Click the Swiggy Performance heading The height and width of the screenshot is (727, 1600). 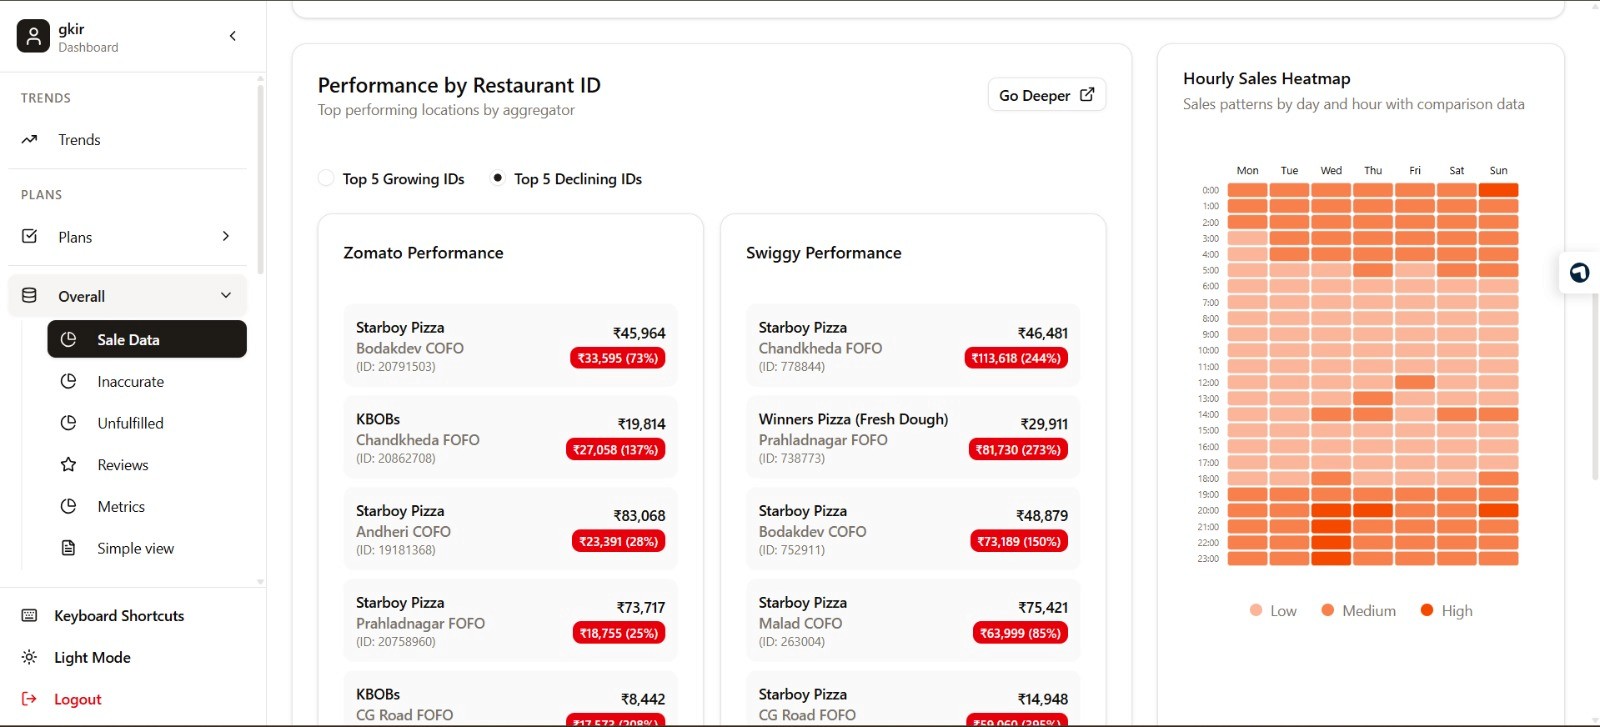pos(824,253)
